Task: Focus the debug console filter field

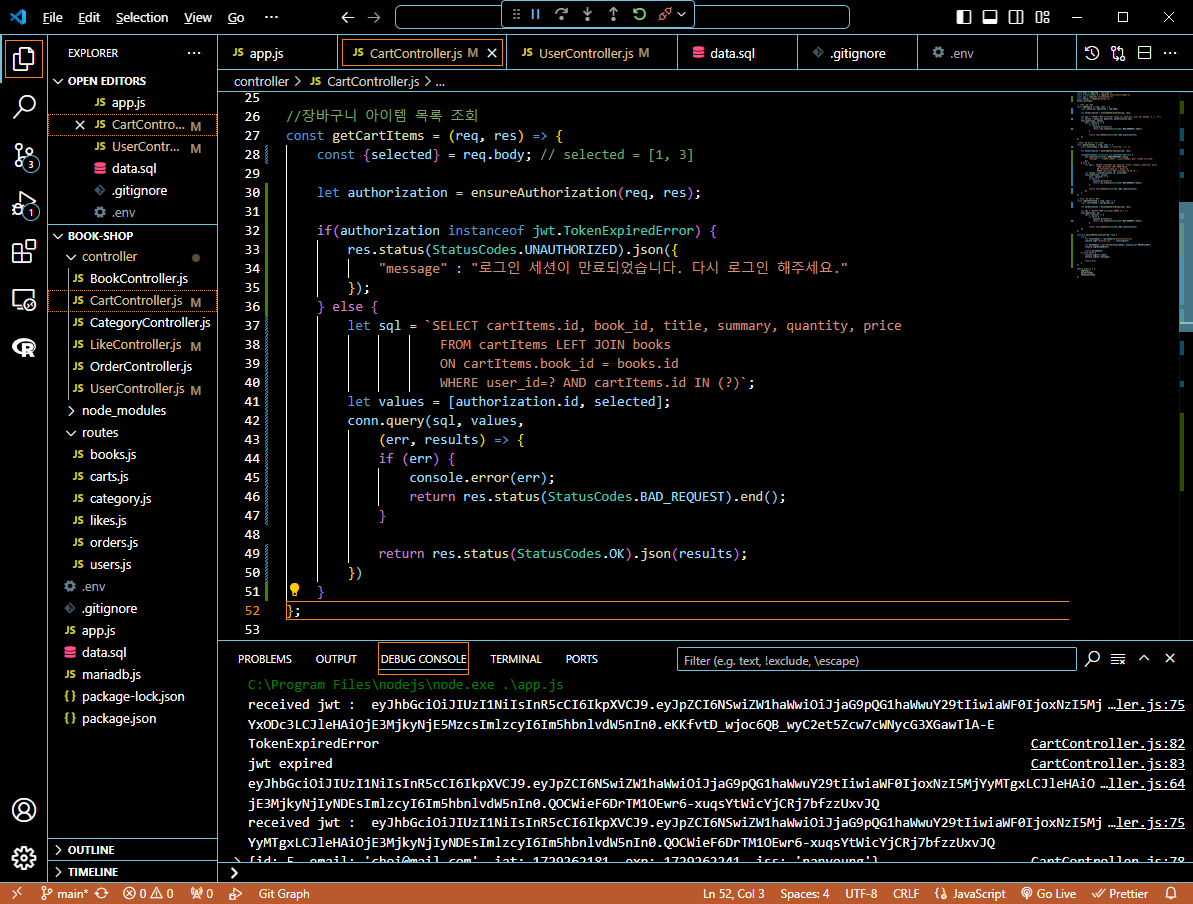Action: click(876, 660)
